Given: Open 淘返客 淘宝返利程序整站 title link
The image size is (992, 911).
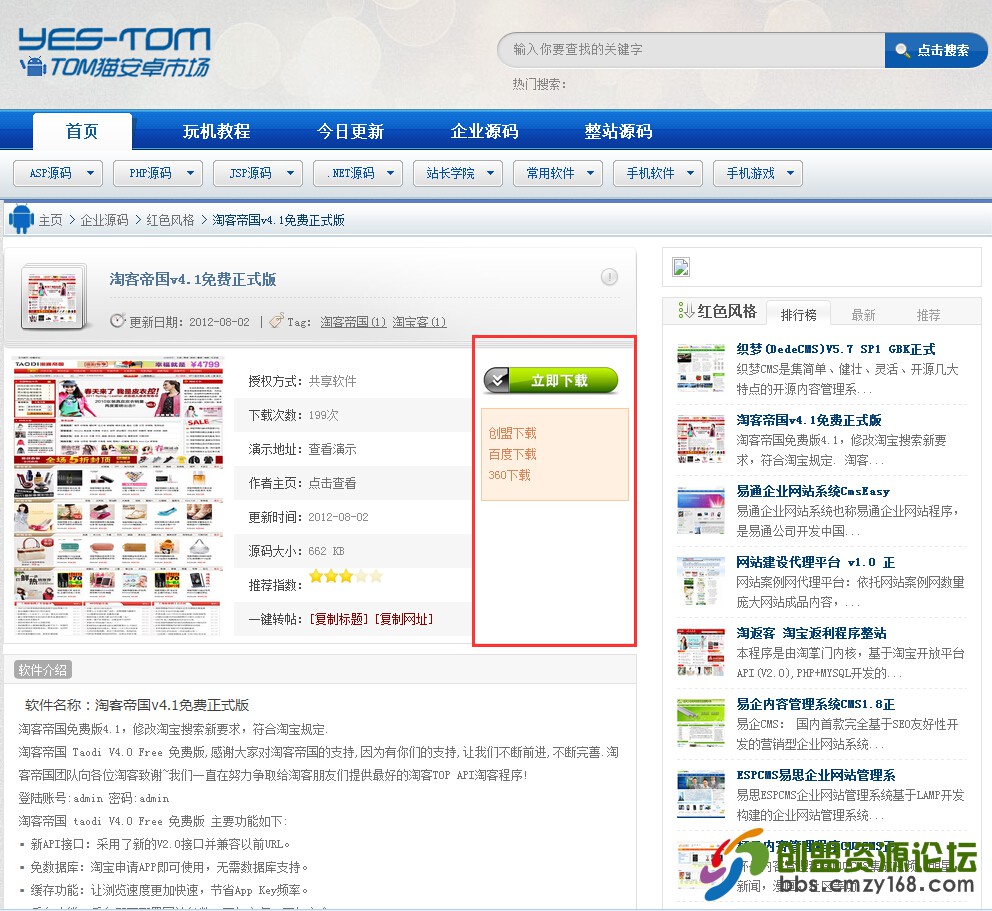Looking at the screenshot, I should click(x=811, y=633).
